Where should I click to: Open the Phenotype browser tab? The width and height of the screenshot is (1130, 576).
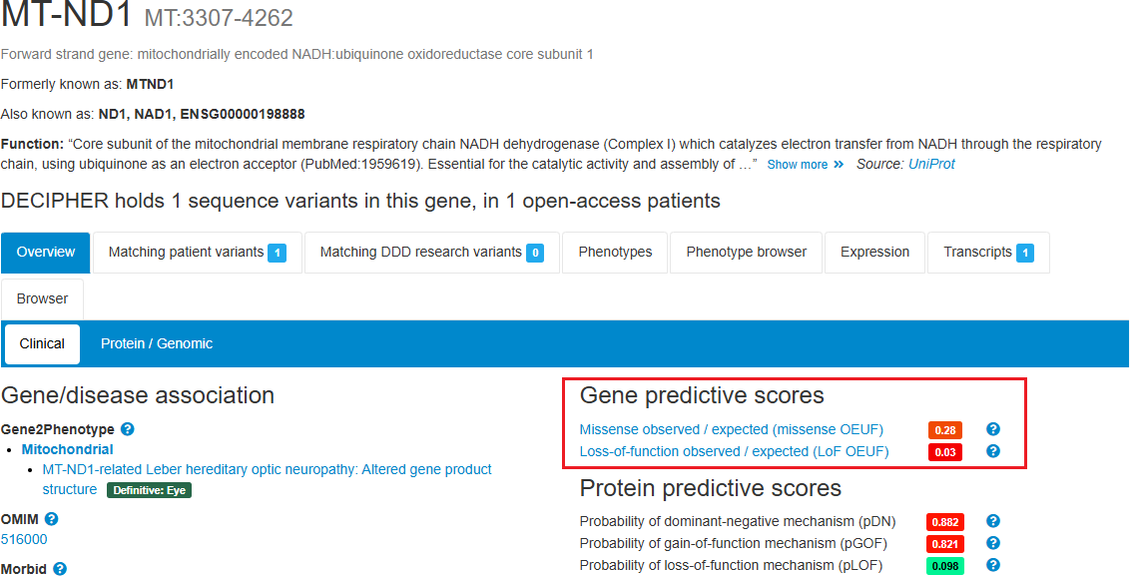tap(746, 252)
